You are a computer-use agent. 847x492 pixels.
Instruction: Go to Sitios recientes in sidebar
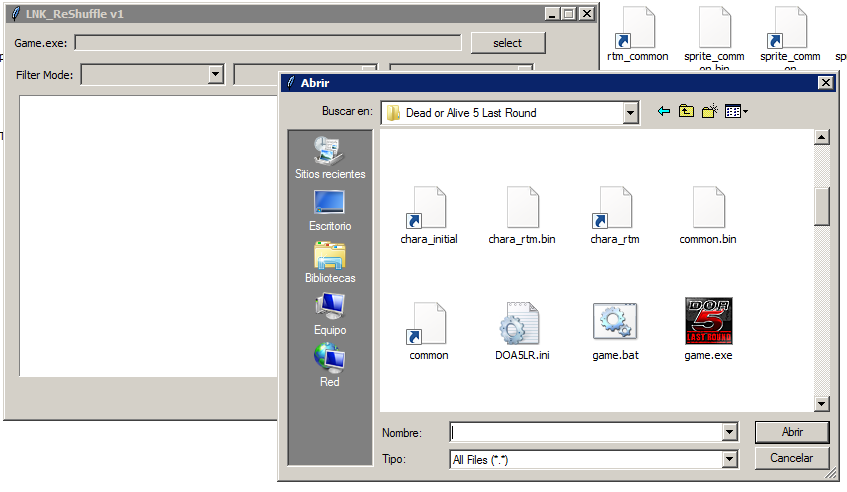[x=330, y=158]
